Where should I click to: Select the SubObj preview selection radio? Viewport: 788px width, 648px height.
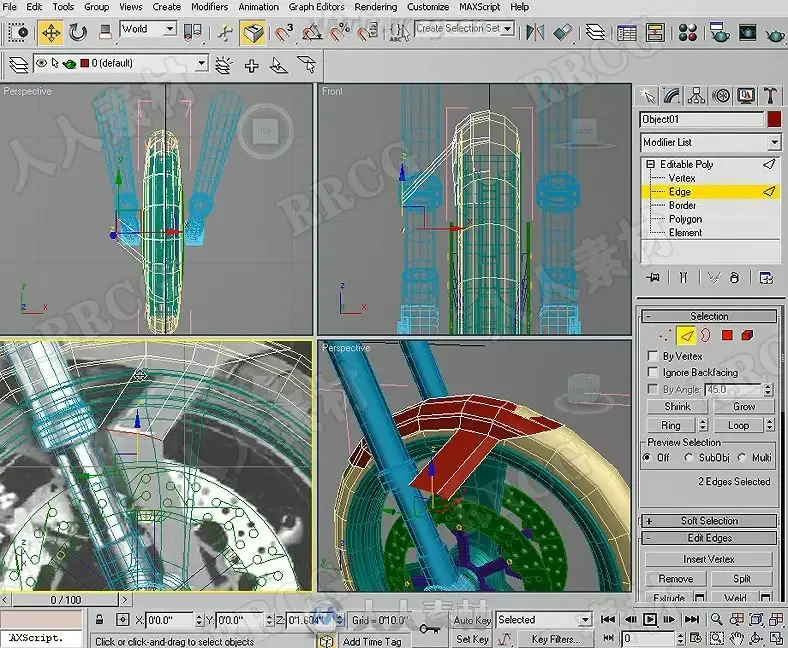coord(690,457)
